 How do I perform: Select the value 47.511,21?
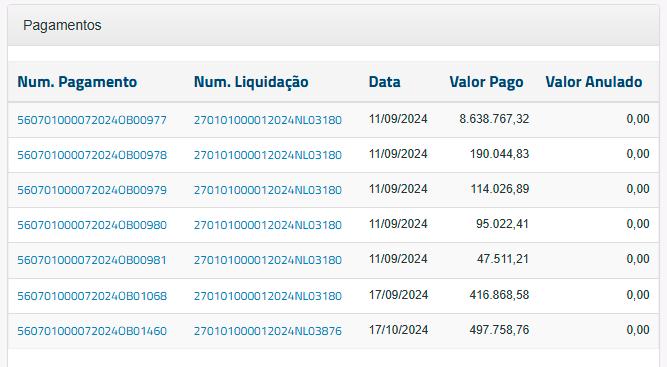(503, 259)
